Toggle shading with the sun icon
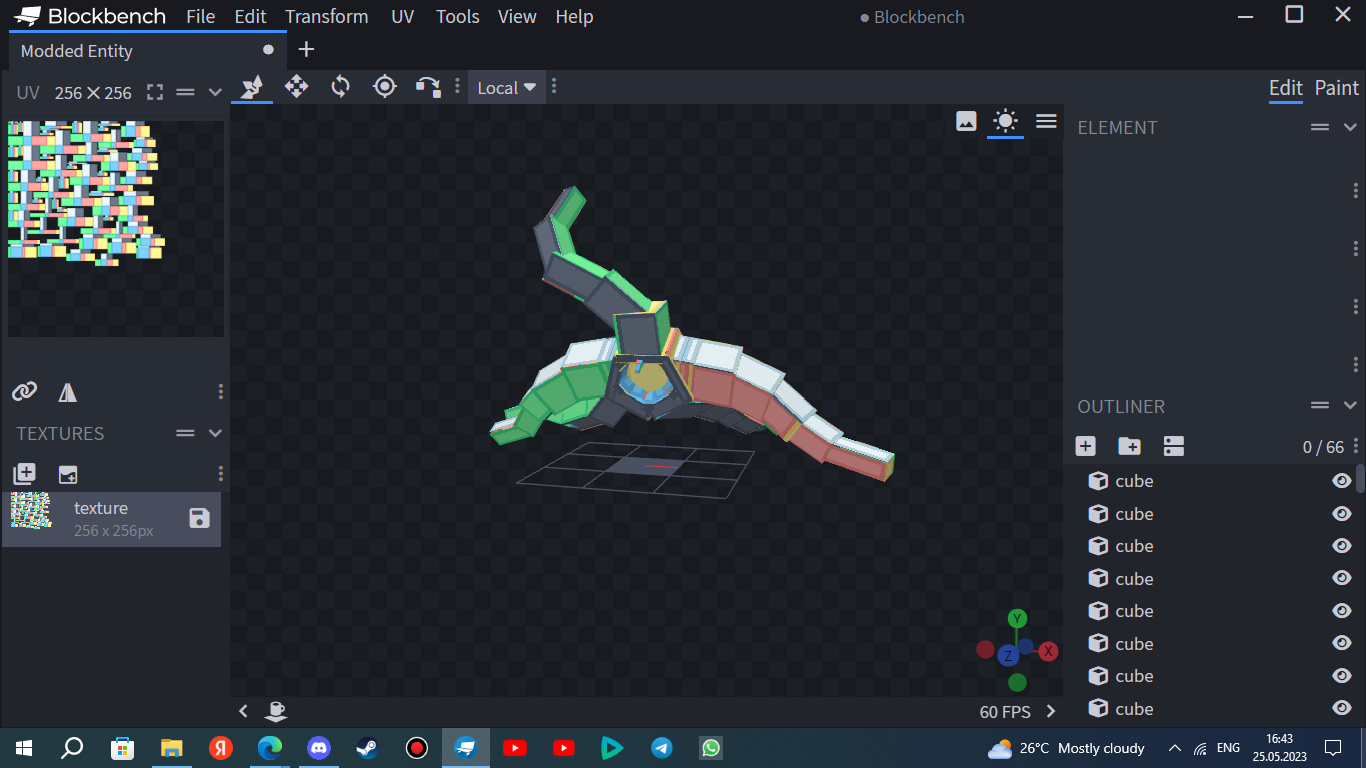The image size is (1366, 768). tap(1005, 120)
